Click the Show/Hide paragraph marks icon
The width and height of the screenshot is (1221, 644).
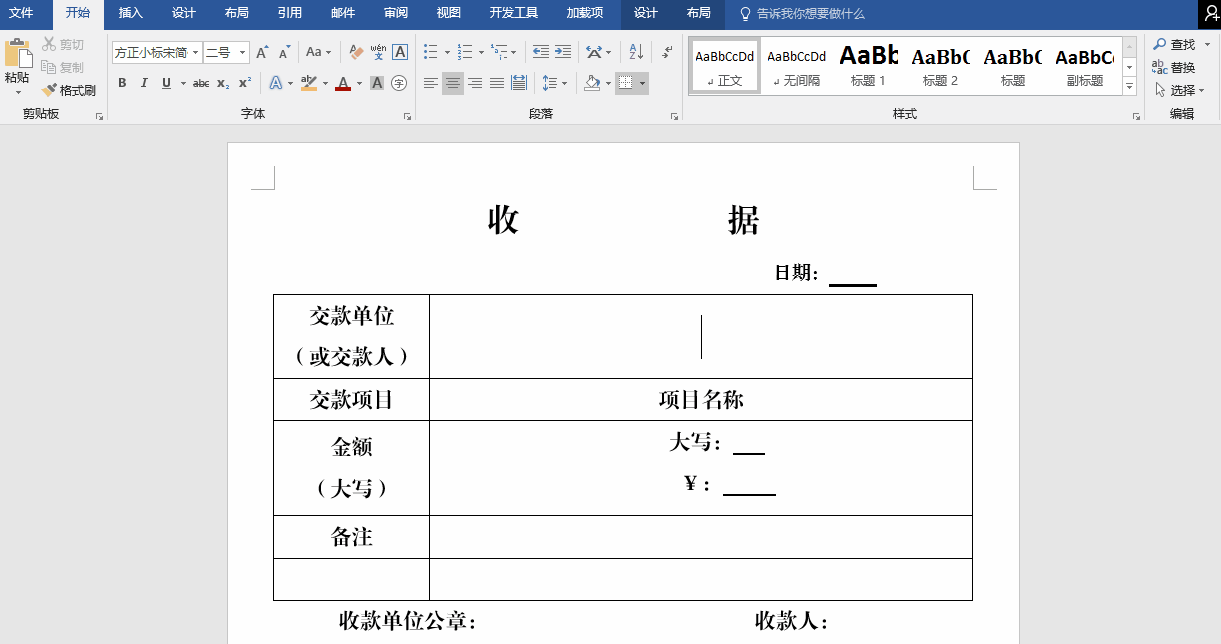[667, 52]
